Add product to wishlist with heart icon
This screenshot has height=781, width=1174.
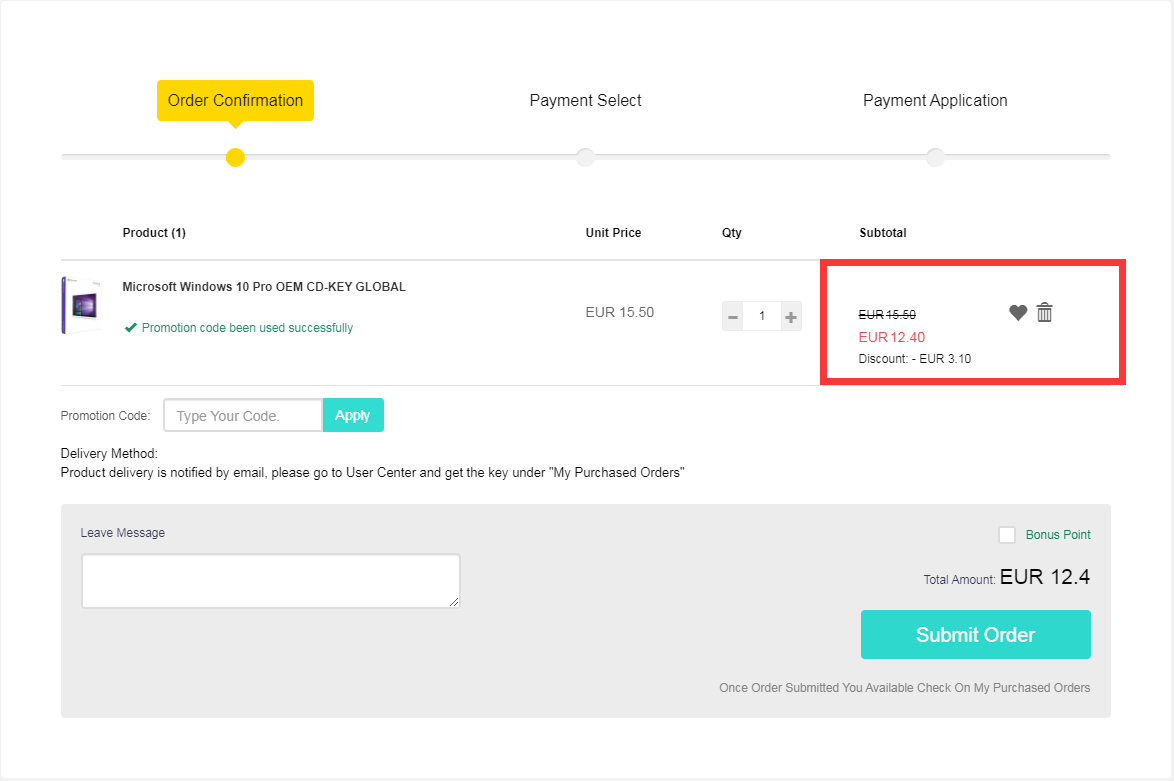click(x=1018, y=312)
